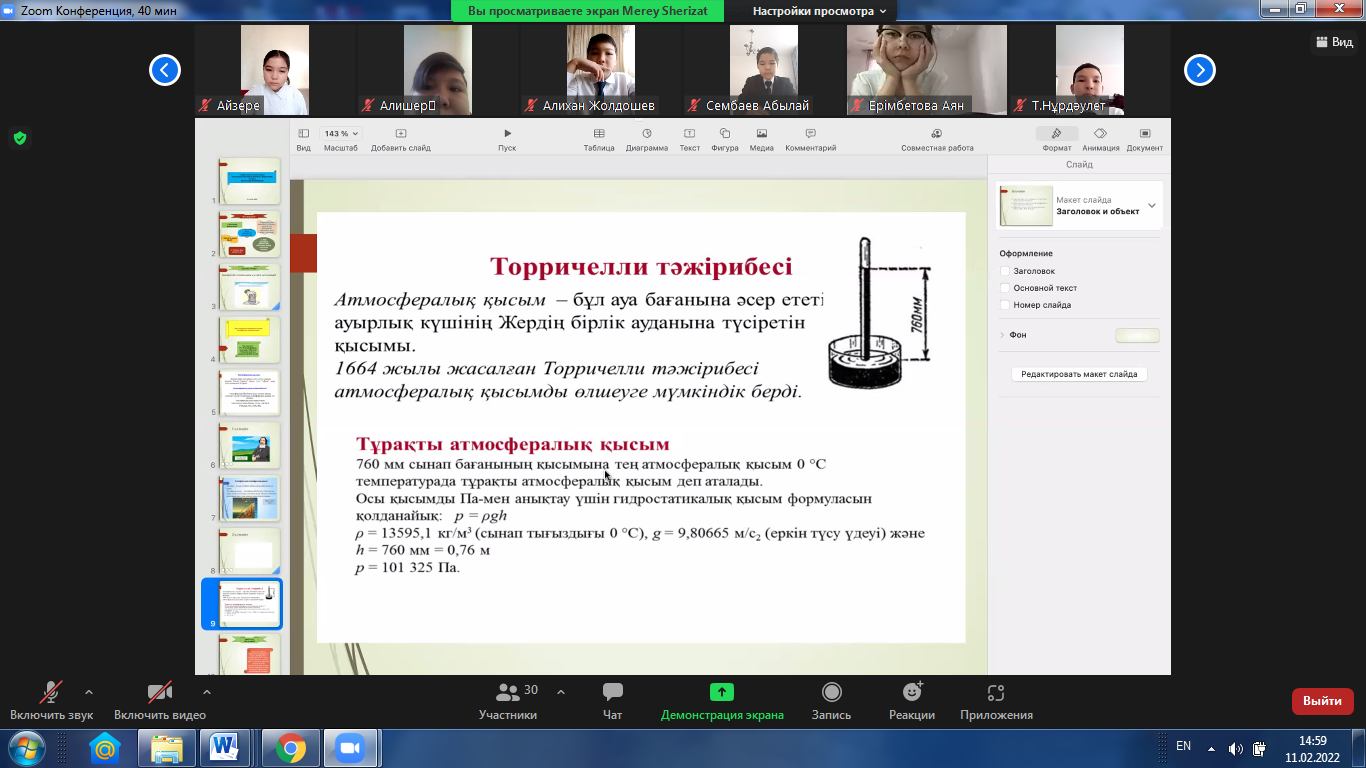Enable the Заголовок checkbox
The height and width of the screenshot is (768, 1366).
click(1005, 271)
